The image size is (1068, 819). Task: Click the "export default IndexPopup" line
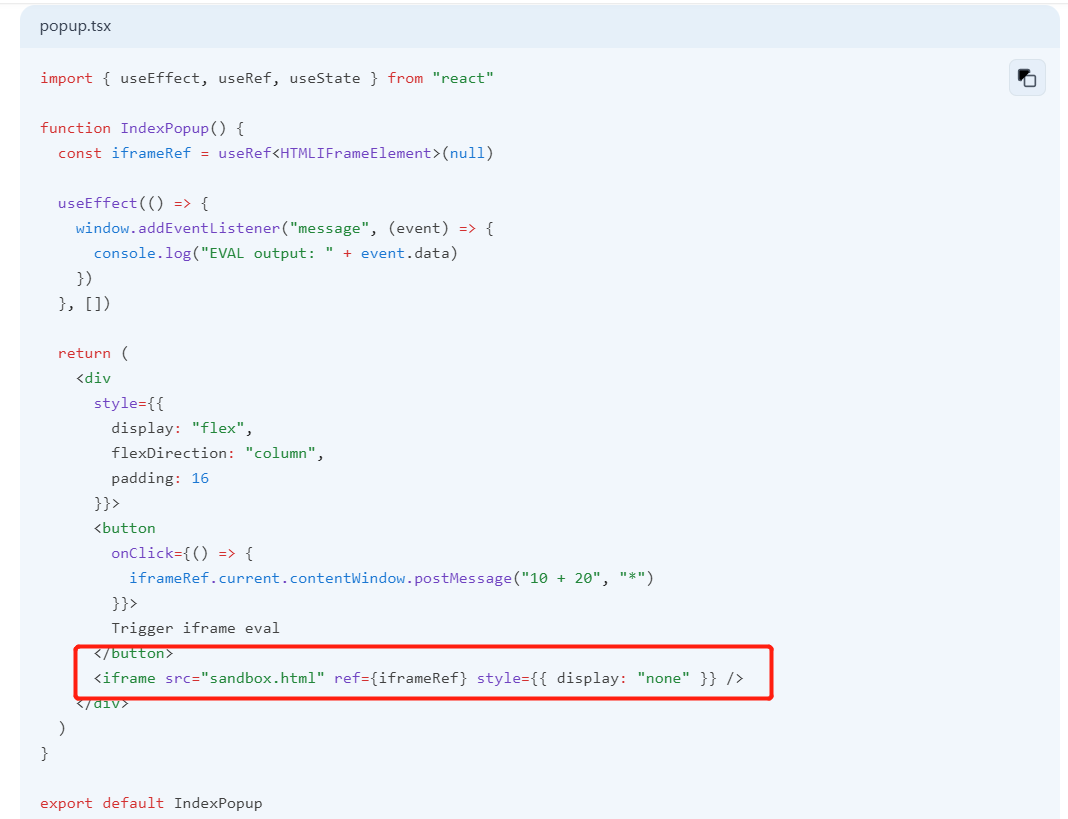click(x=151, y=803)
